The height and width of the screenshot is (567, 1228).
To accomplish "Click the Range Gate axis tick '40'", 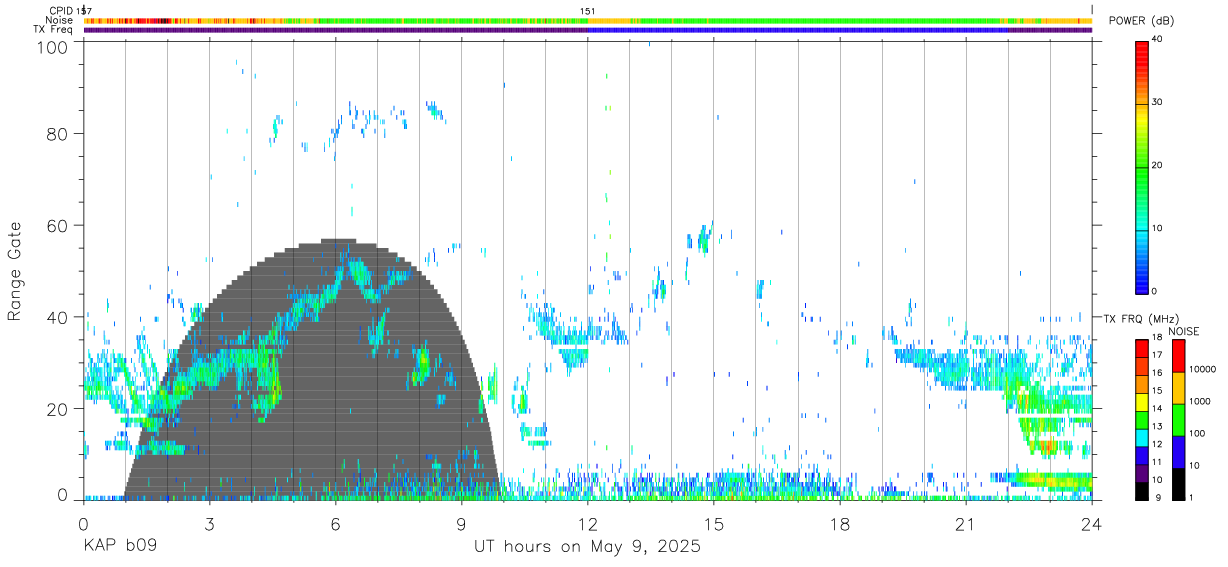I will click(x=58, y=317).
